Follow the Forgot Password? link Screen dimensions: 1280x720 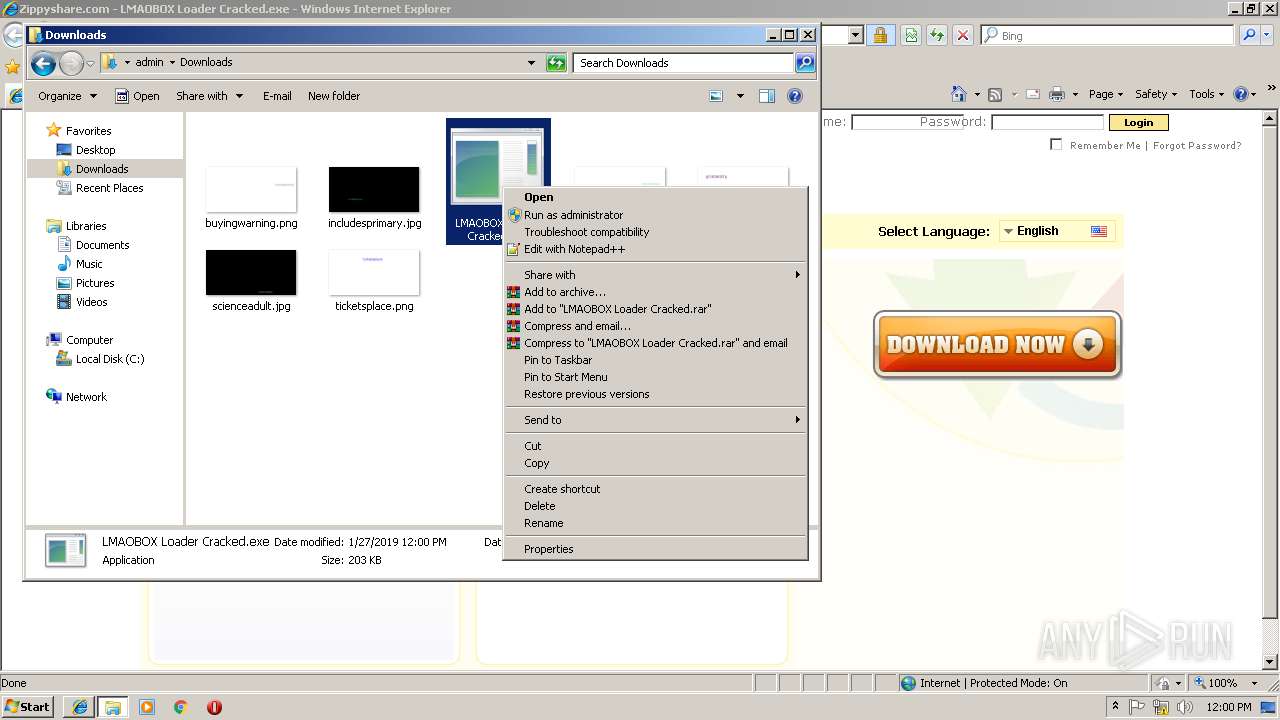1197,145
